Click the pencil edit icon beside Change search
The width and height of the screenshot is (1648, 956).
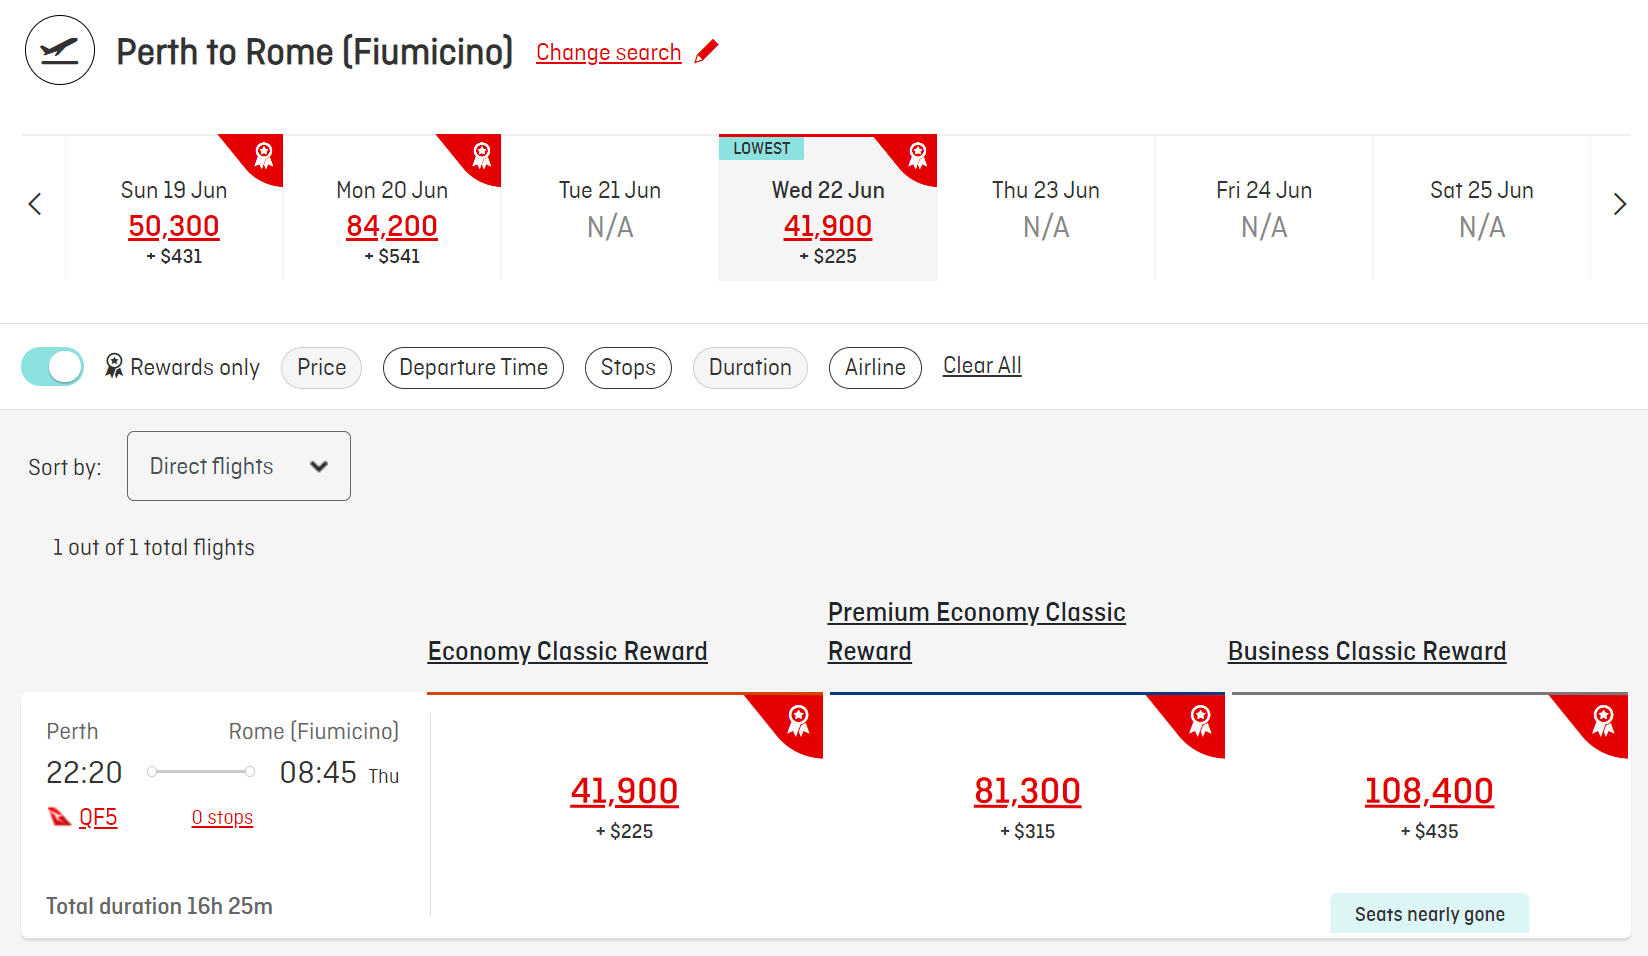pos(707,51)
